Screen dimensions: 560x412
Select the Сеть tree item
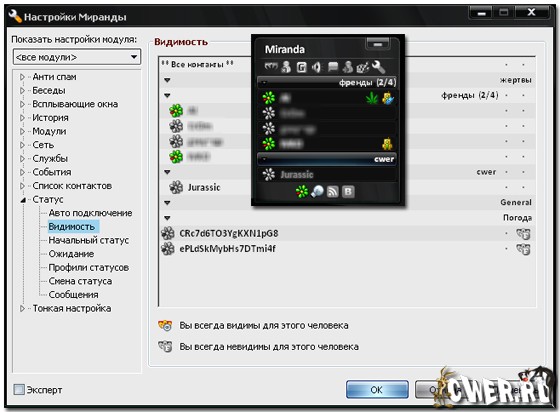tap(43, 145)
